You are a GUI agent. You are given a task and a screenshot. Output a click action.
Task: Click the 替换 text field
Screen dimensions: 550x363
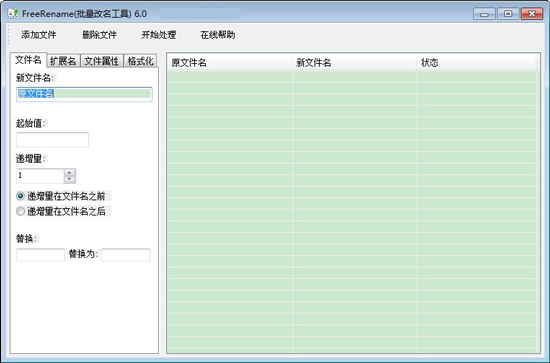tap(40, 255)
